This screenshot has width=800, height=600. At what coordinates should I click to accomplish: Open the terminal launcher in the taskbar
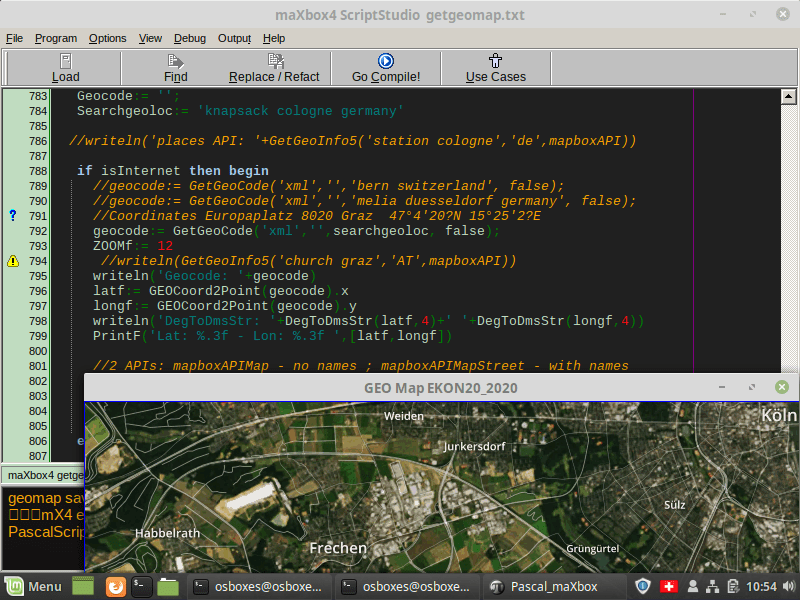[142, 587]
